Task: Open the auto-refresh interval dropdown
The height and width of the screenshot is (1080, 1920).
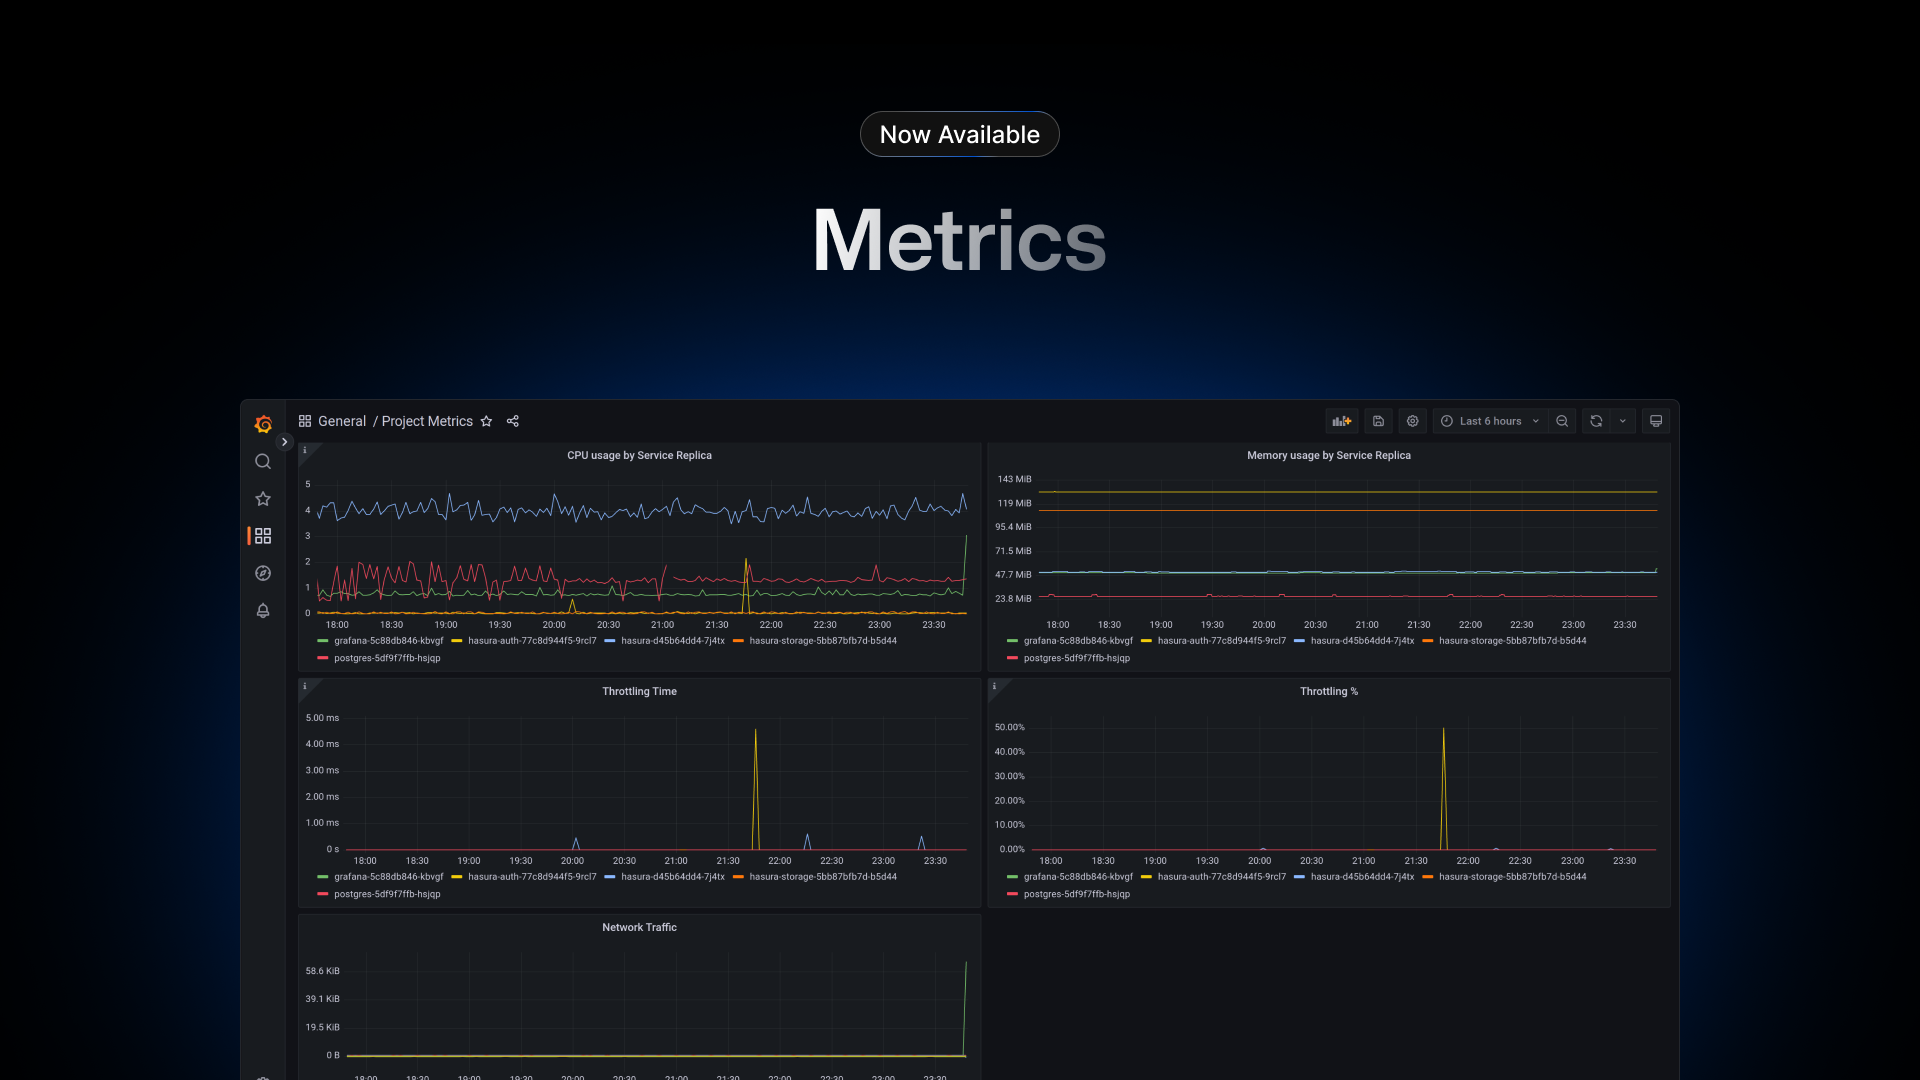Action: tap(1622, 421)
